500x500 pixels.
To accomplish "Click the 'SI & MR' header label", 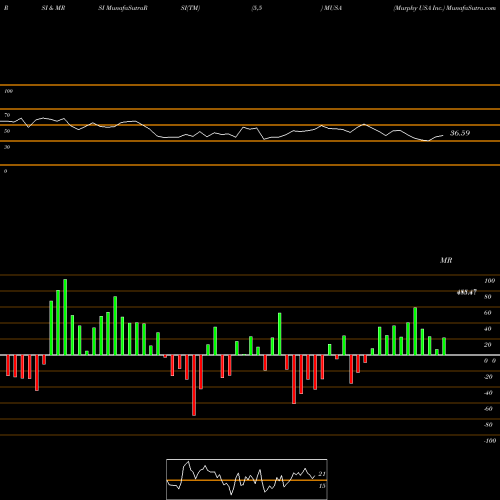I will [53, 8].
